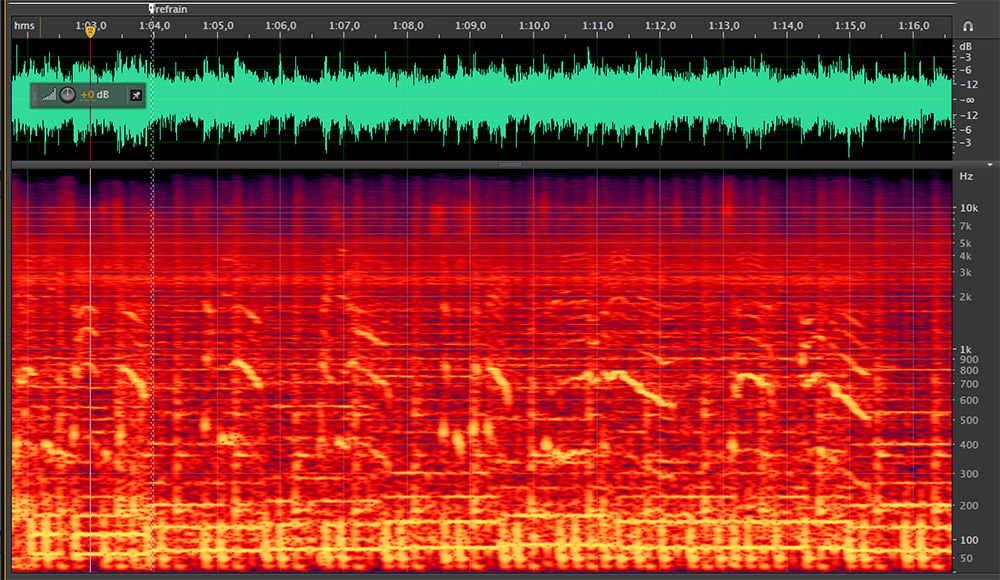Click the volume ramp icon in HUD
Screen dimensions: 1000x580
point(49,95)
